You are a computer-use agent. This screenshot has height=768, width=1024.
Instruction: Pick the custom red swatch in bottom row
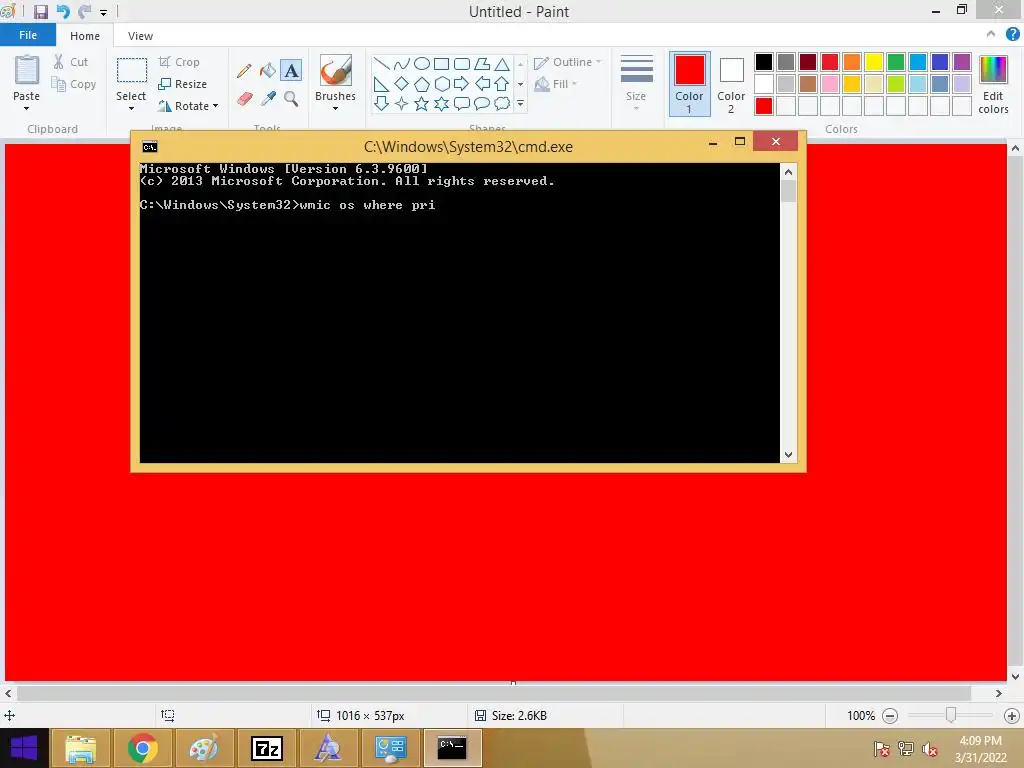click(x=763, y=106)
